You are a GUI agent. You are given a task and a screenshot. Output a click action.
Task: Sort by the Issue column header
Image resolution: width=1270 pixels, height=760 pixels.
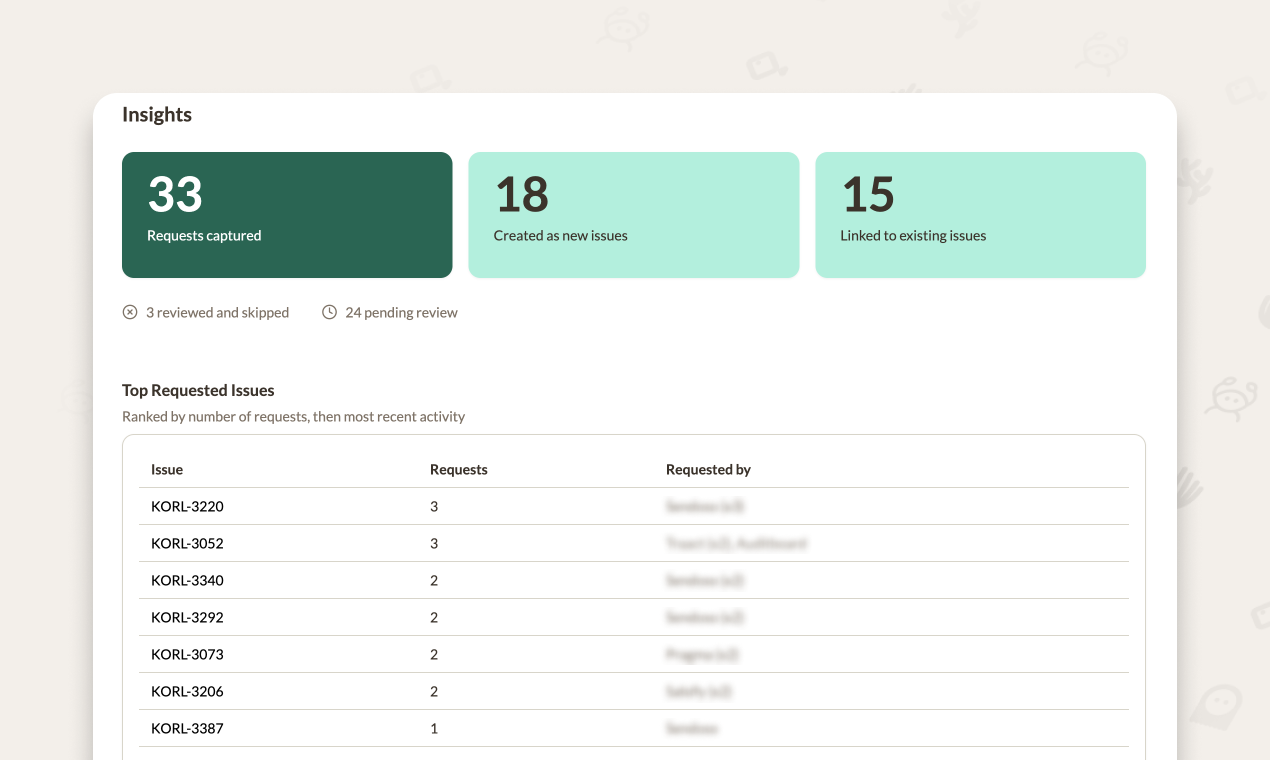(x=167, y=469)
